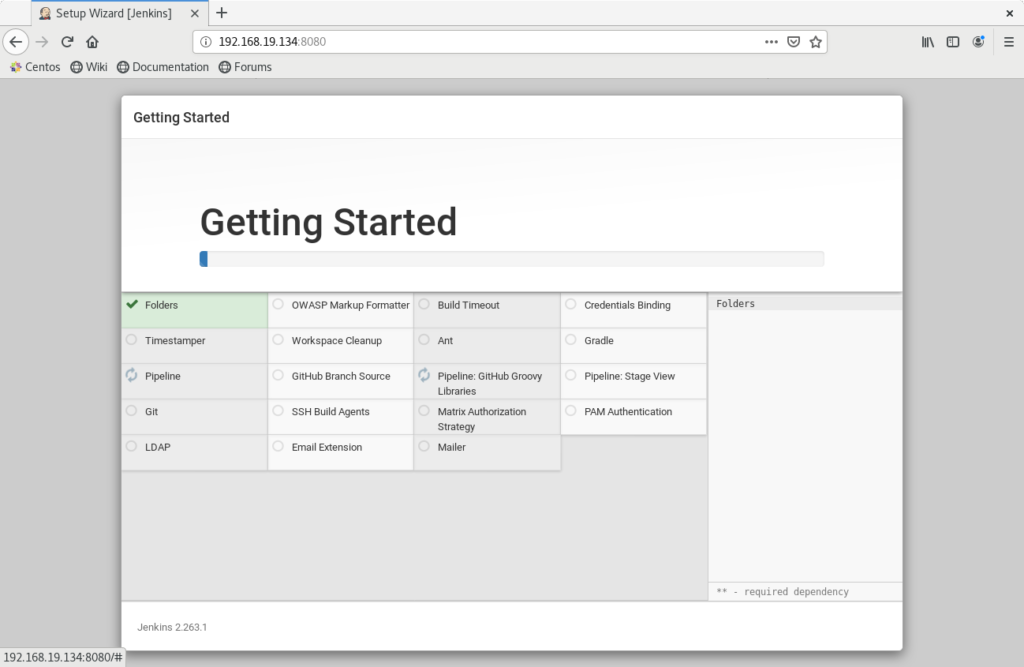Click the pending circle beside Workspace Cleanup

click(278, 340)
